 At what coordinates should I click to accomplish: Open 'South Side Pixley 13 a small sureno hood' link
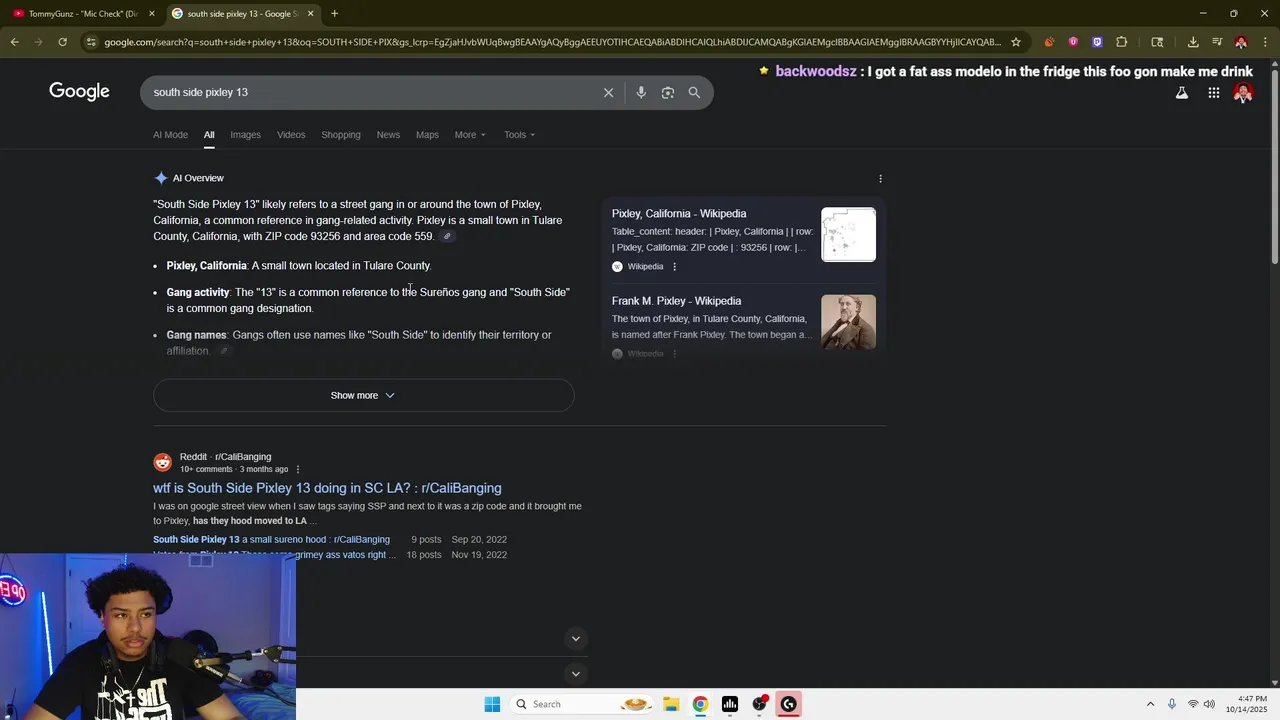271,540
